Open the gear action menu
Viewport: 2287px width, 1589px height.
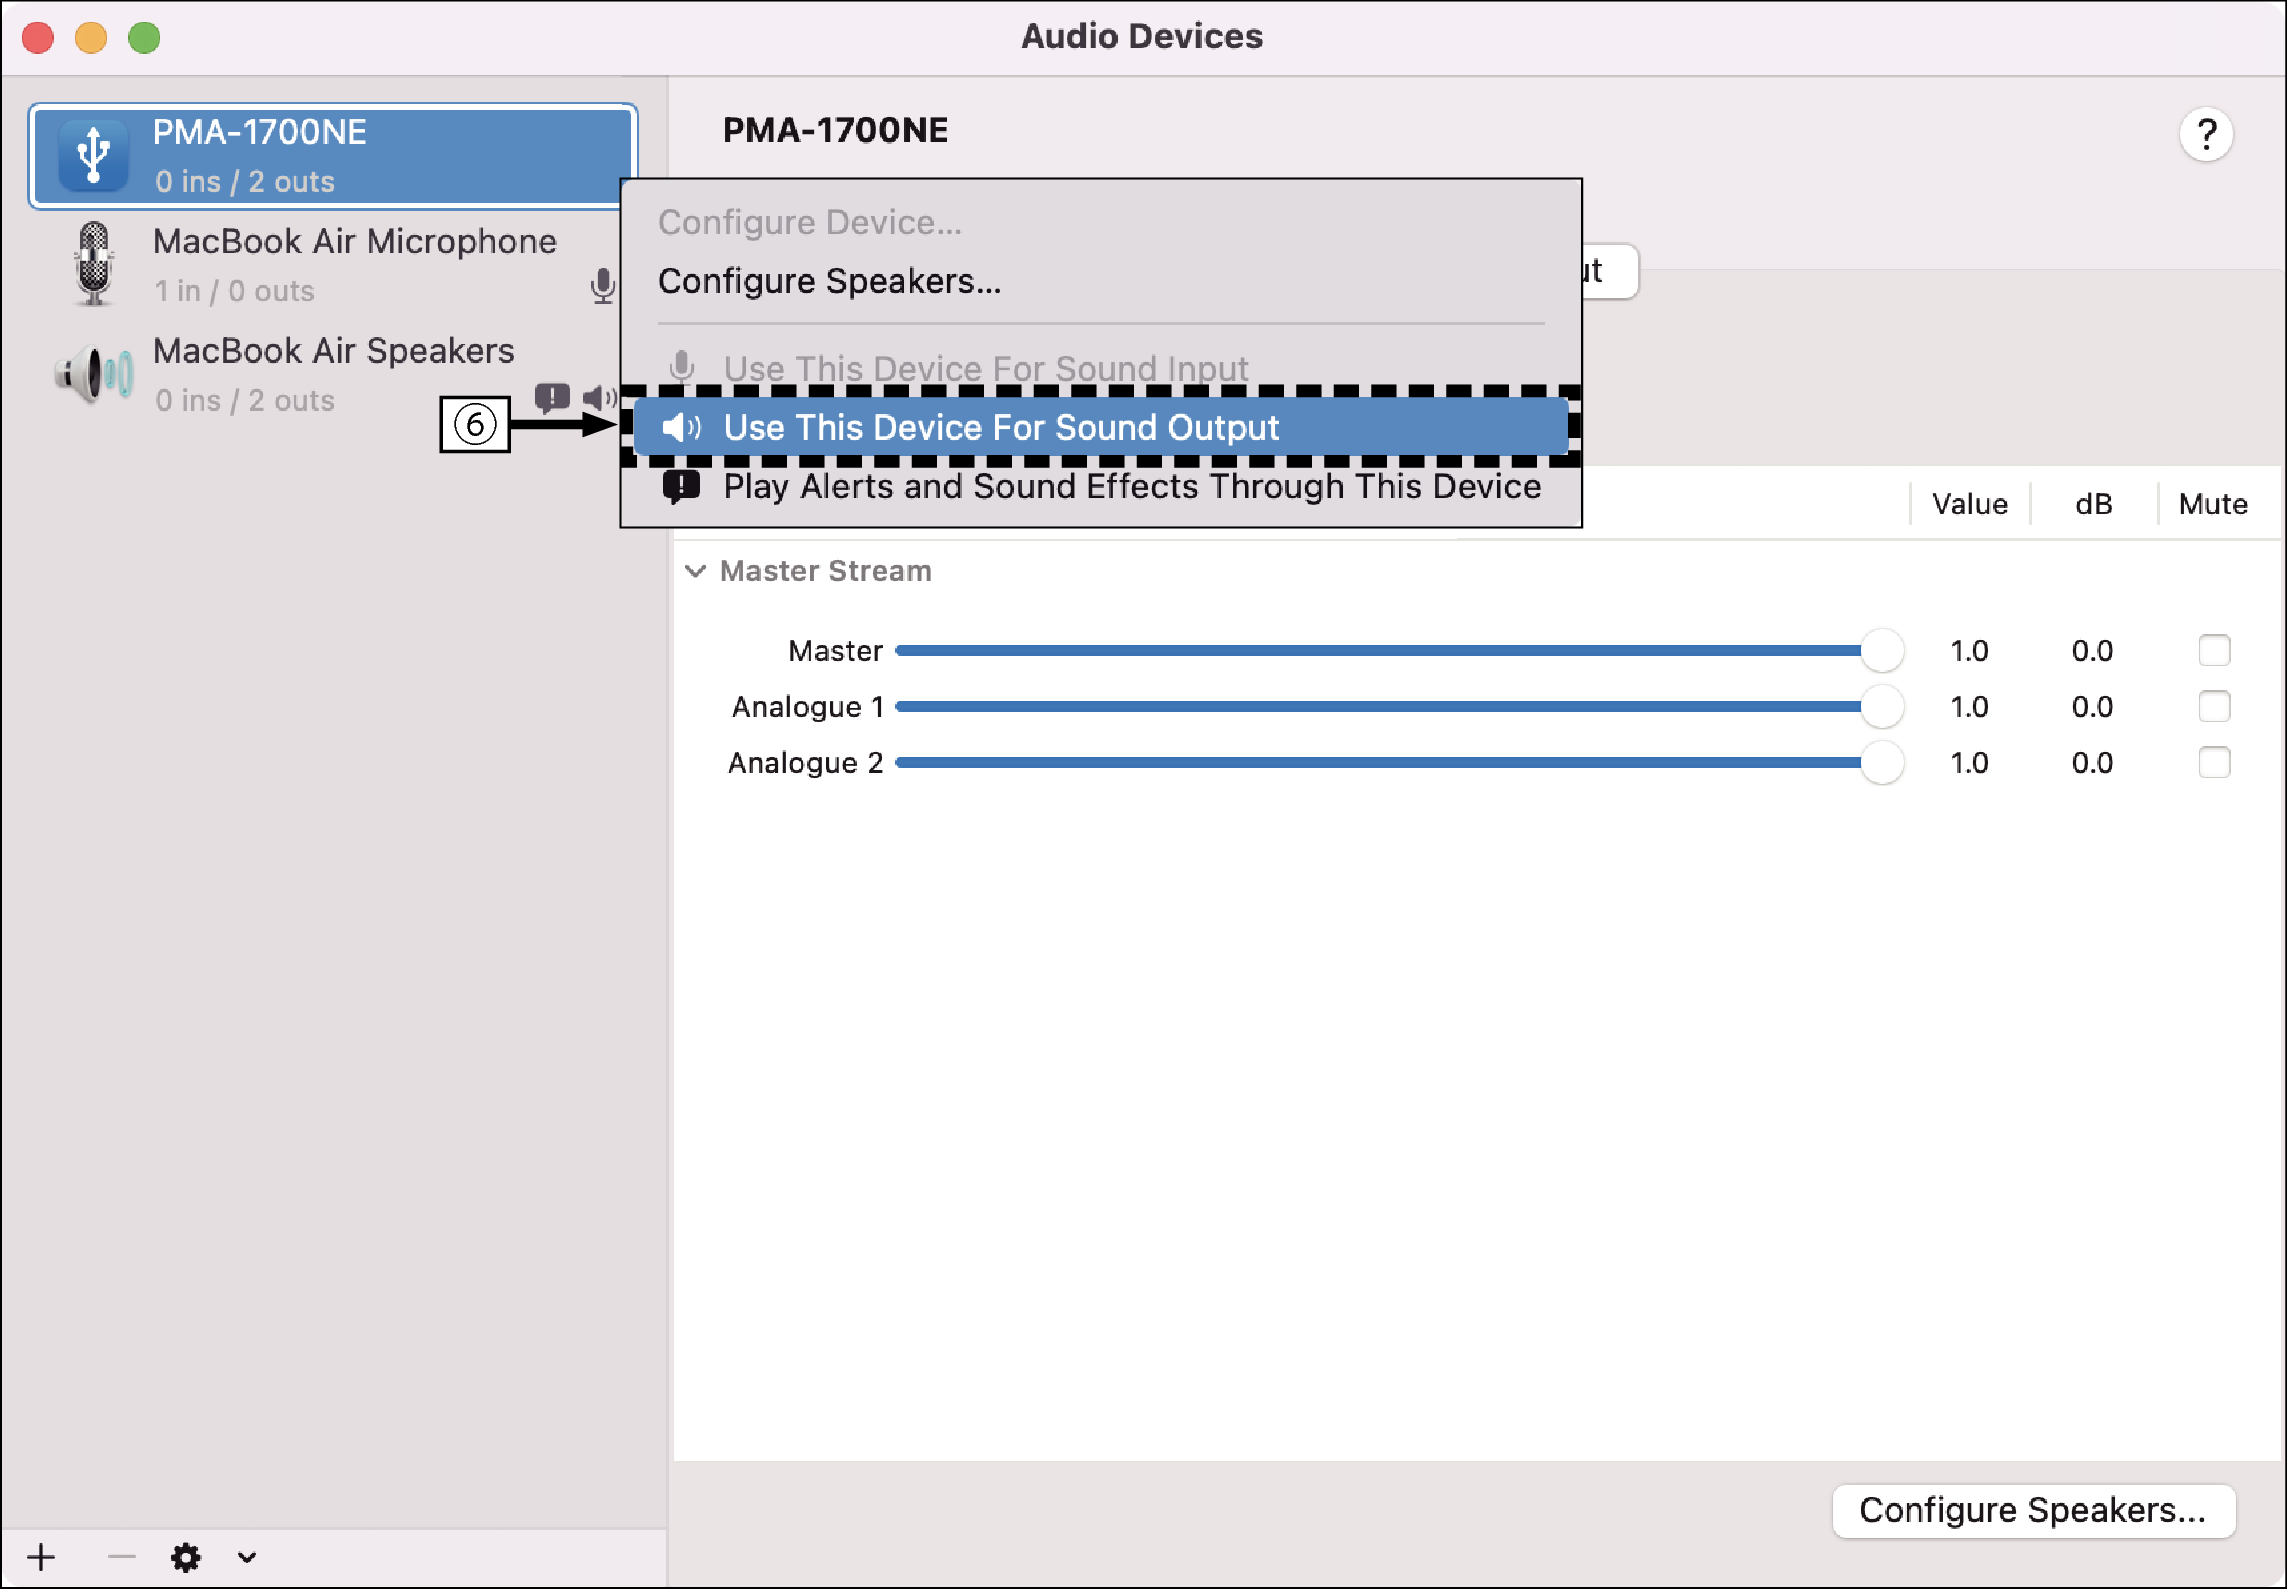(186, 1557)
